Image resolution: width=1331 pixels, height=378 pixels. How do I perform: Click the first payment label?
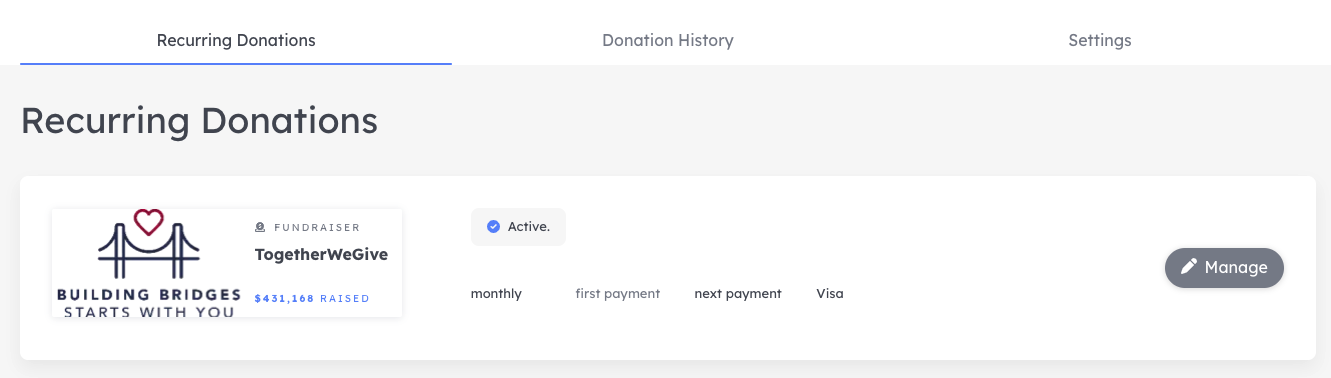[x=618, y=294]
